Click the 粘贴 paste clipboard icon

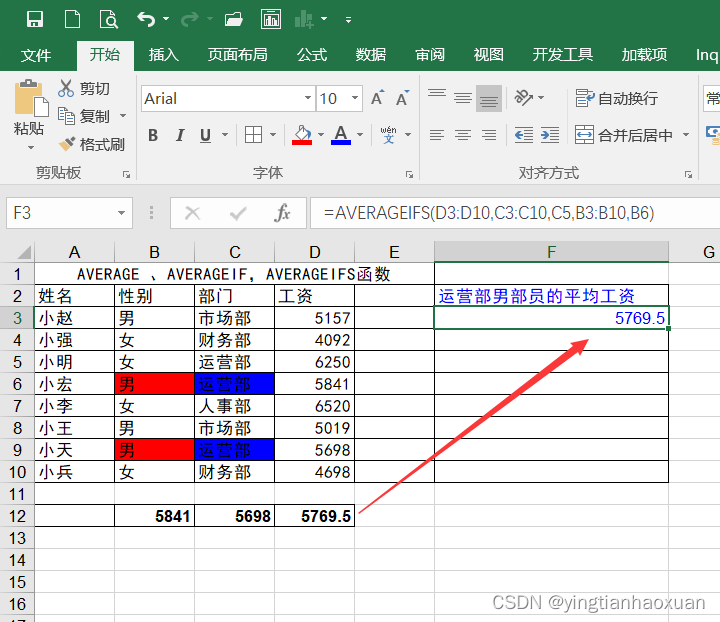(30, 98)
